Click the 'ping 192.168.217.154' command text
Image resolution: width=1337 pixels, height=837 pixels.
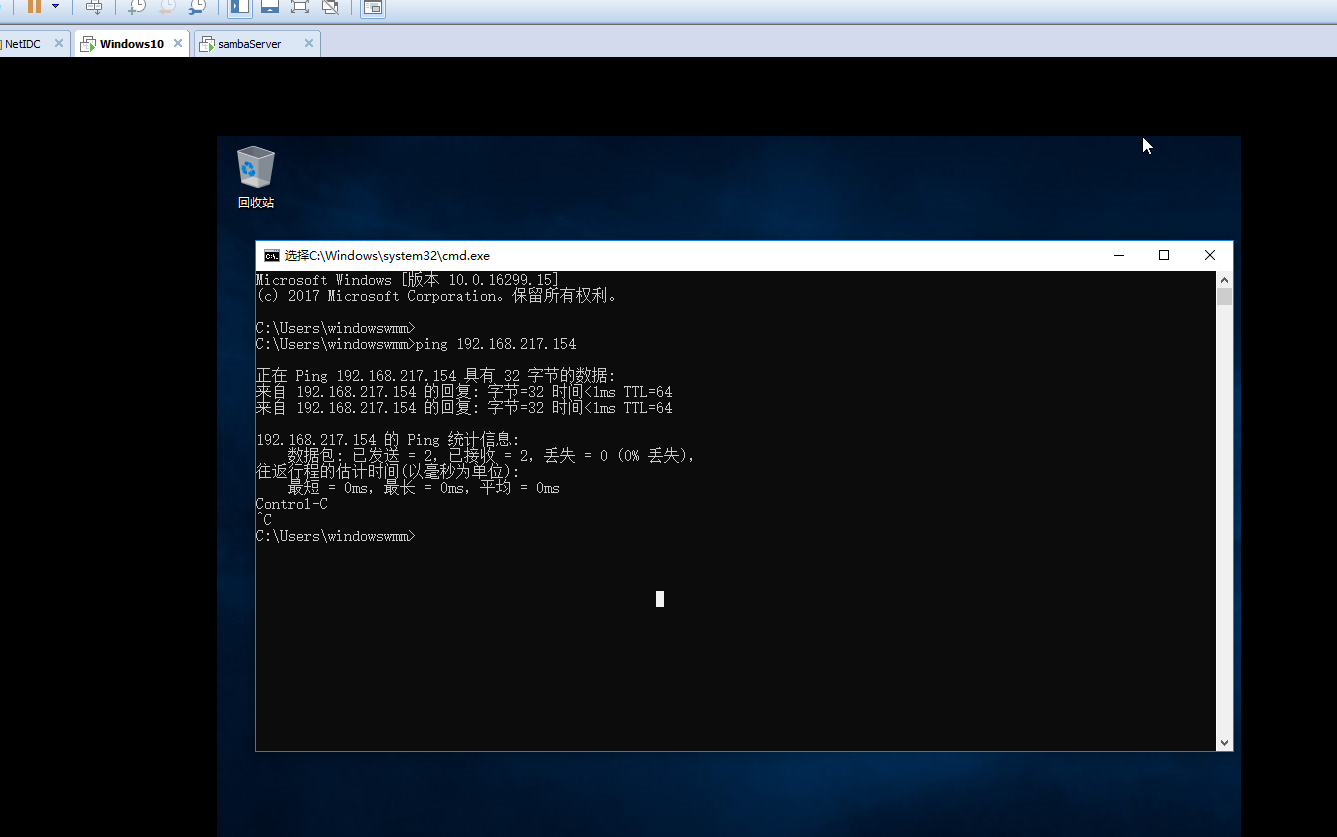pyautogui.click(x=496, y=344)
